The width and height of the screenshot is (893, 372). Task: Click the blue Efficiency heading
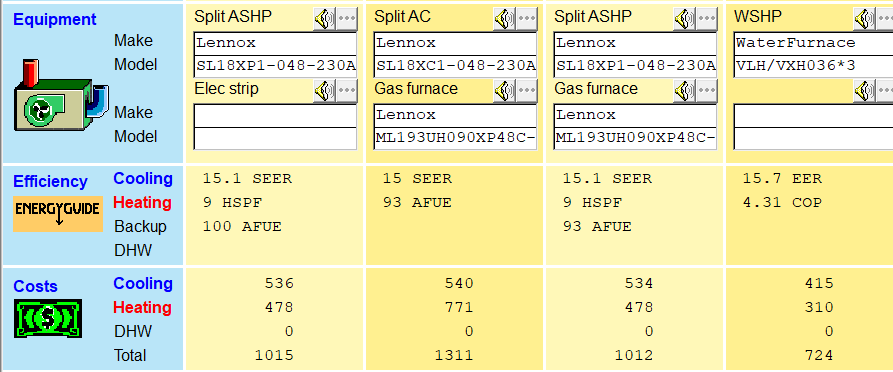click(50, 181)
